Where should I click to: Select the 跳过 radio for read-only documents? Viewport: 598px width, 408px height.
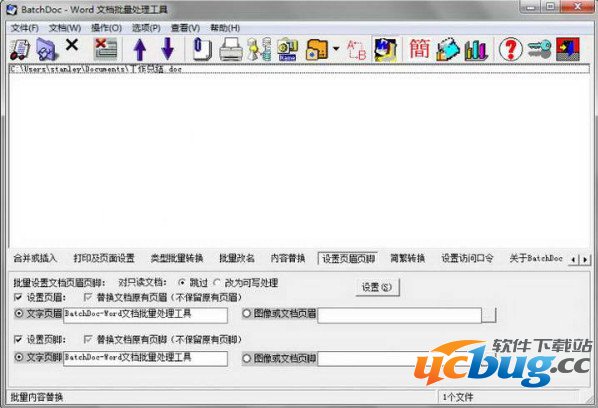point(182,283)
